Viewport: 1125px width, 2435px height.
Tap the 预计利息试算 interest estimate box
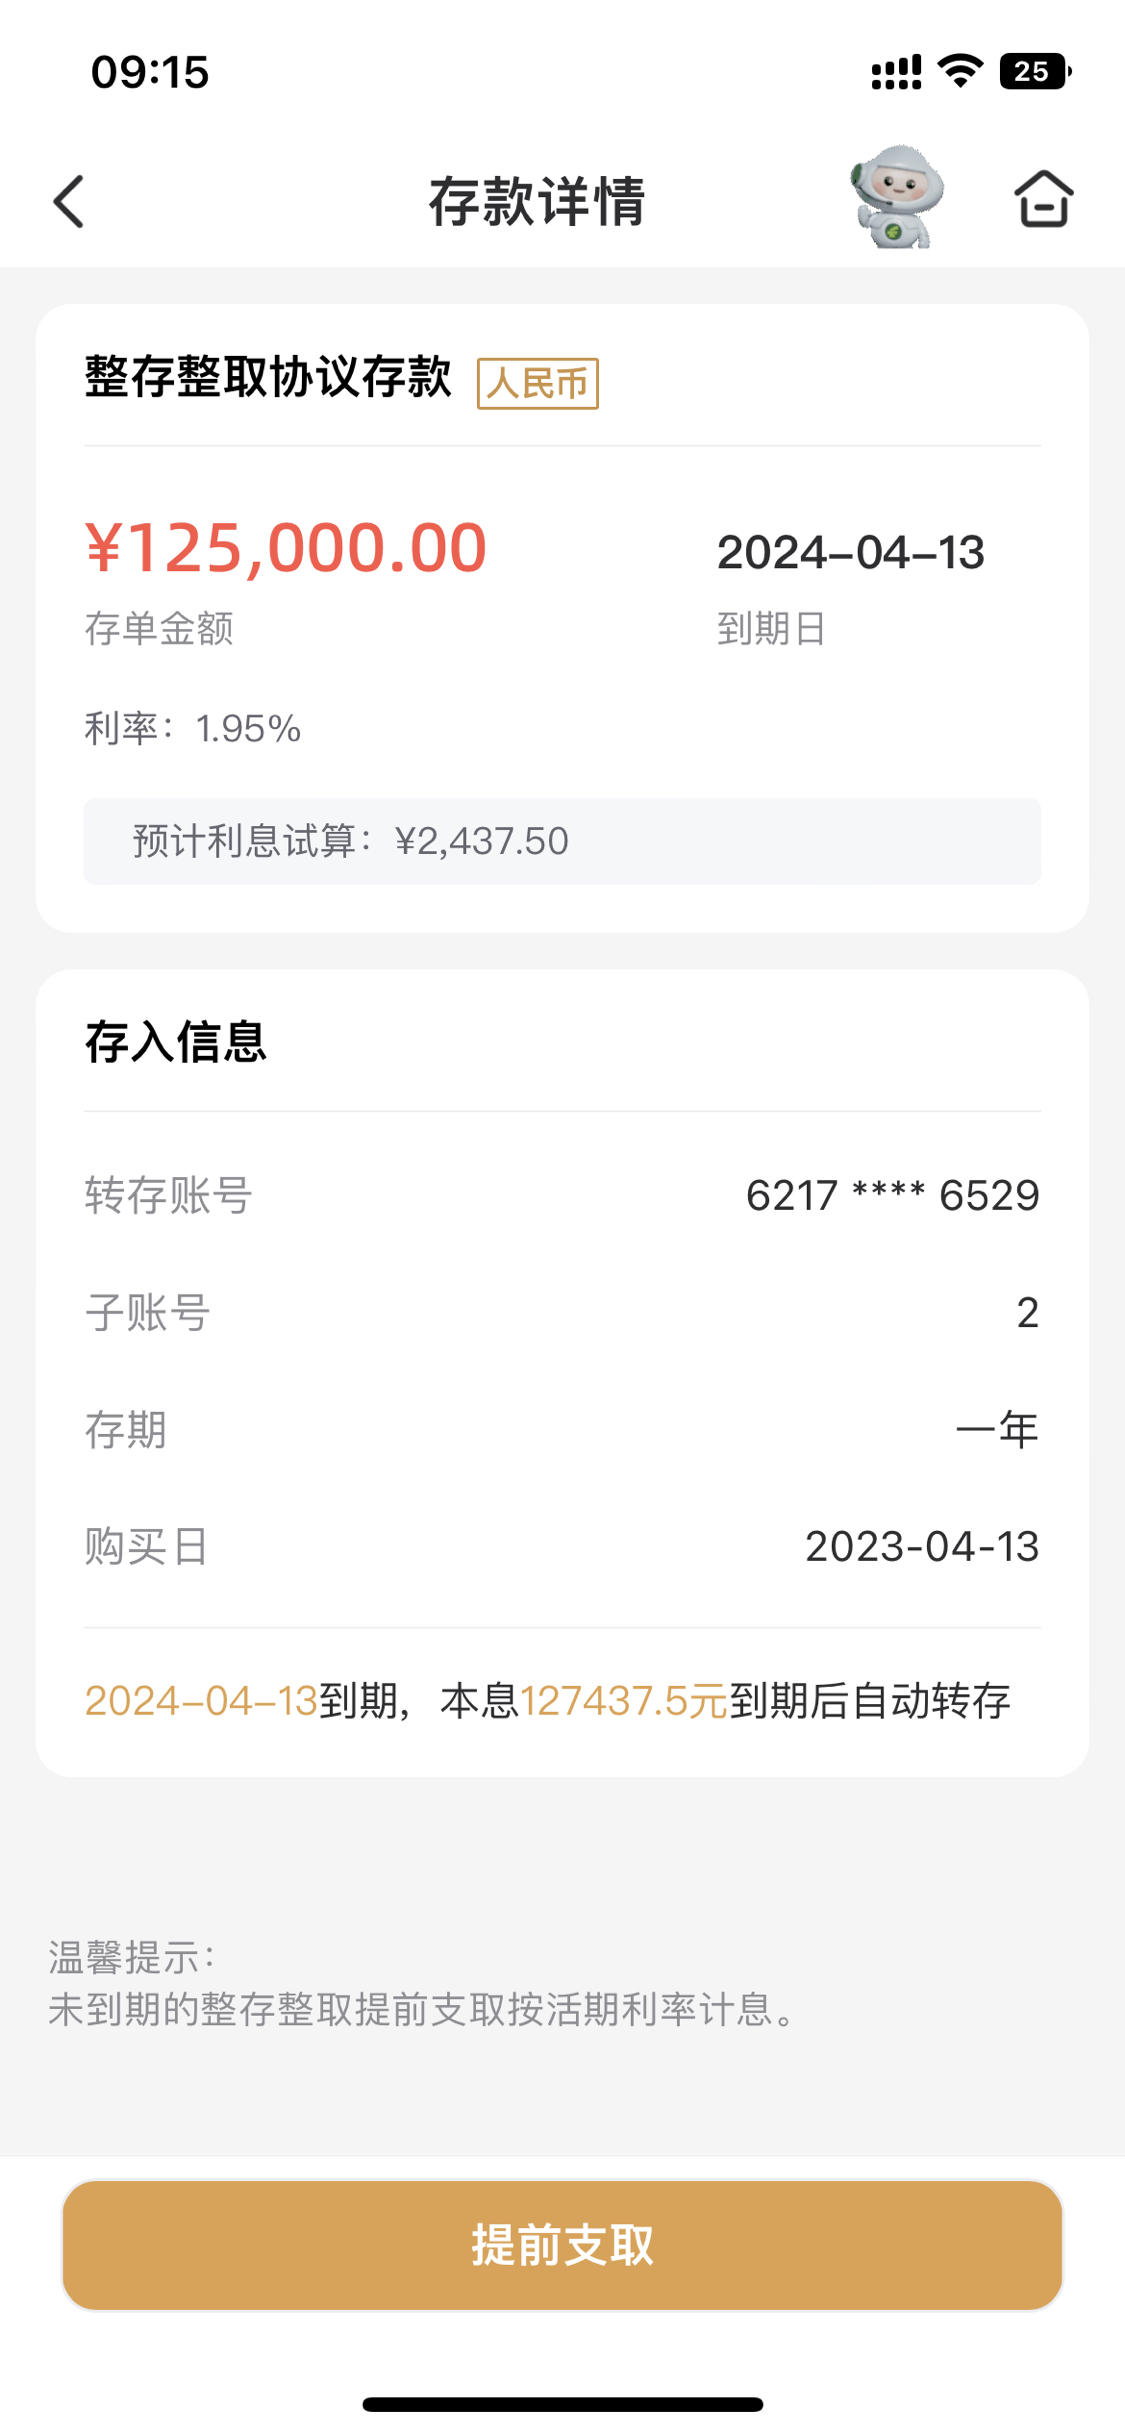[x=562, y=841]
